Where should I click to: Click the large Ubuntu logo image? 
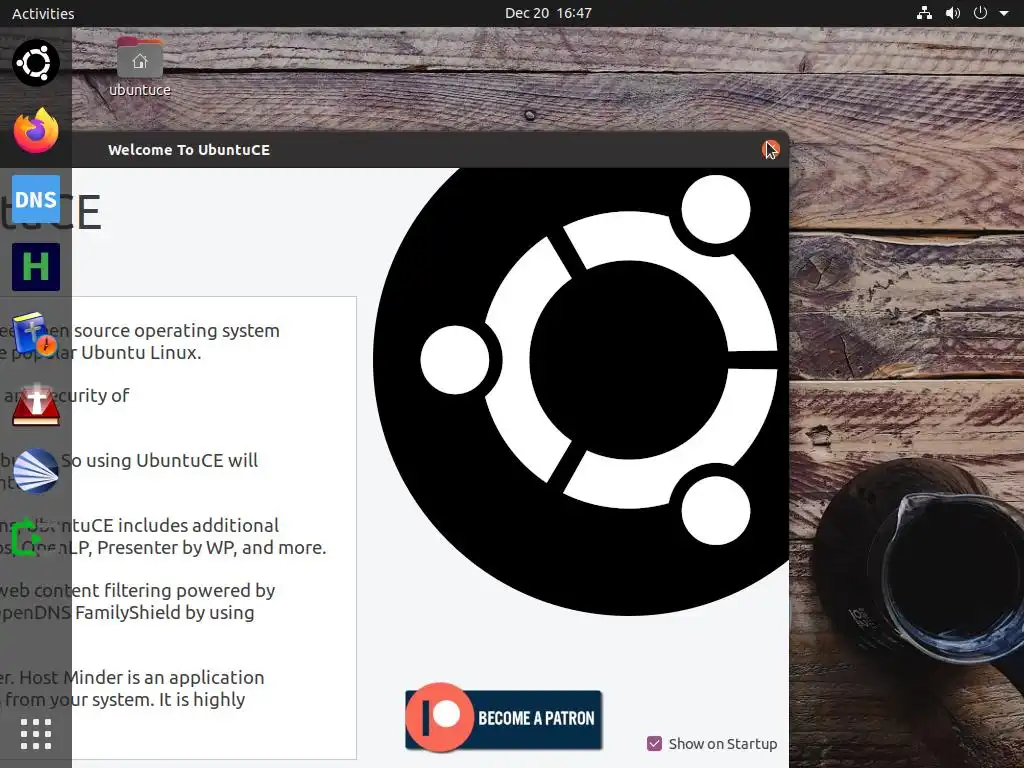pyautogui.click(x=581, y=392)
